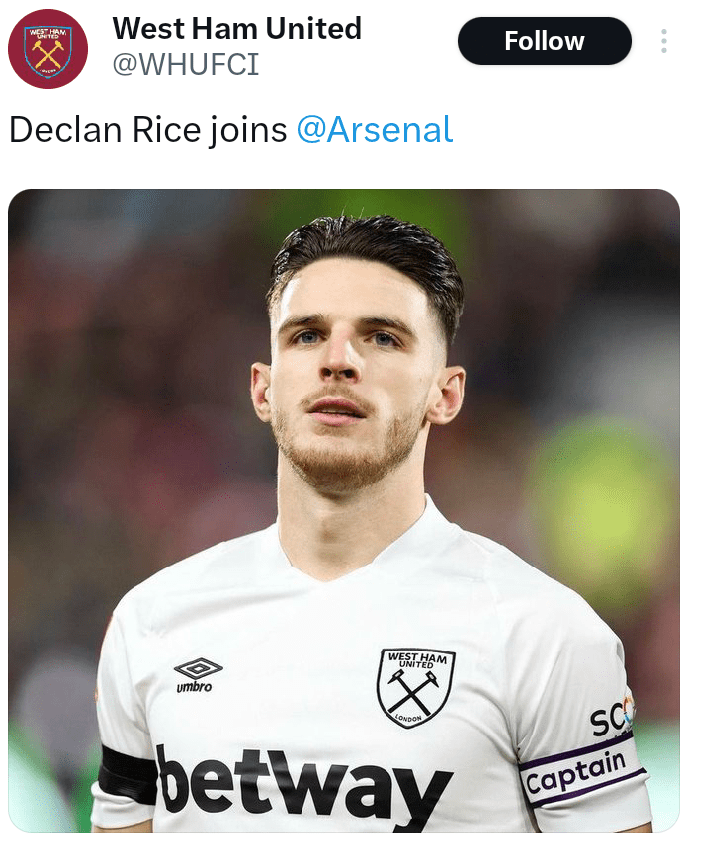Click the West Ham United display name

click(237, 28)
